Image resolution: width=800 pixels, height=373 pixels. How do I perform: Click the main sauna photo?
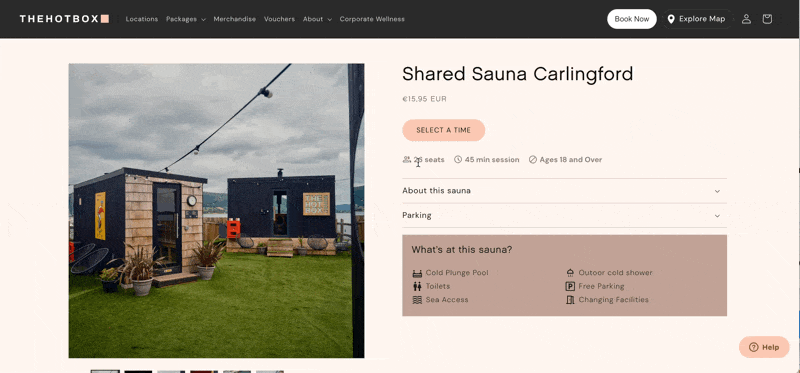coord(216,211)
